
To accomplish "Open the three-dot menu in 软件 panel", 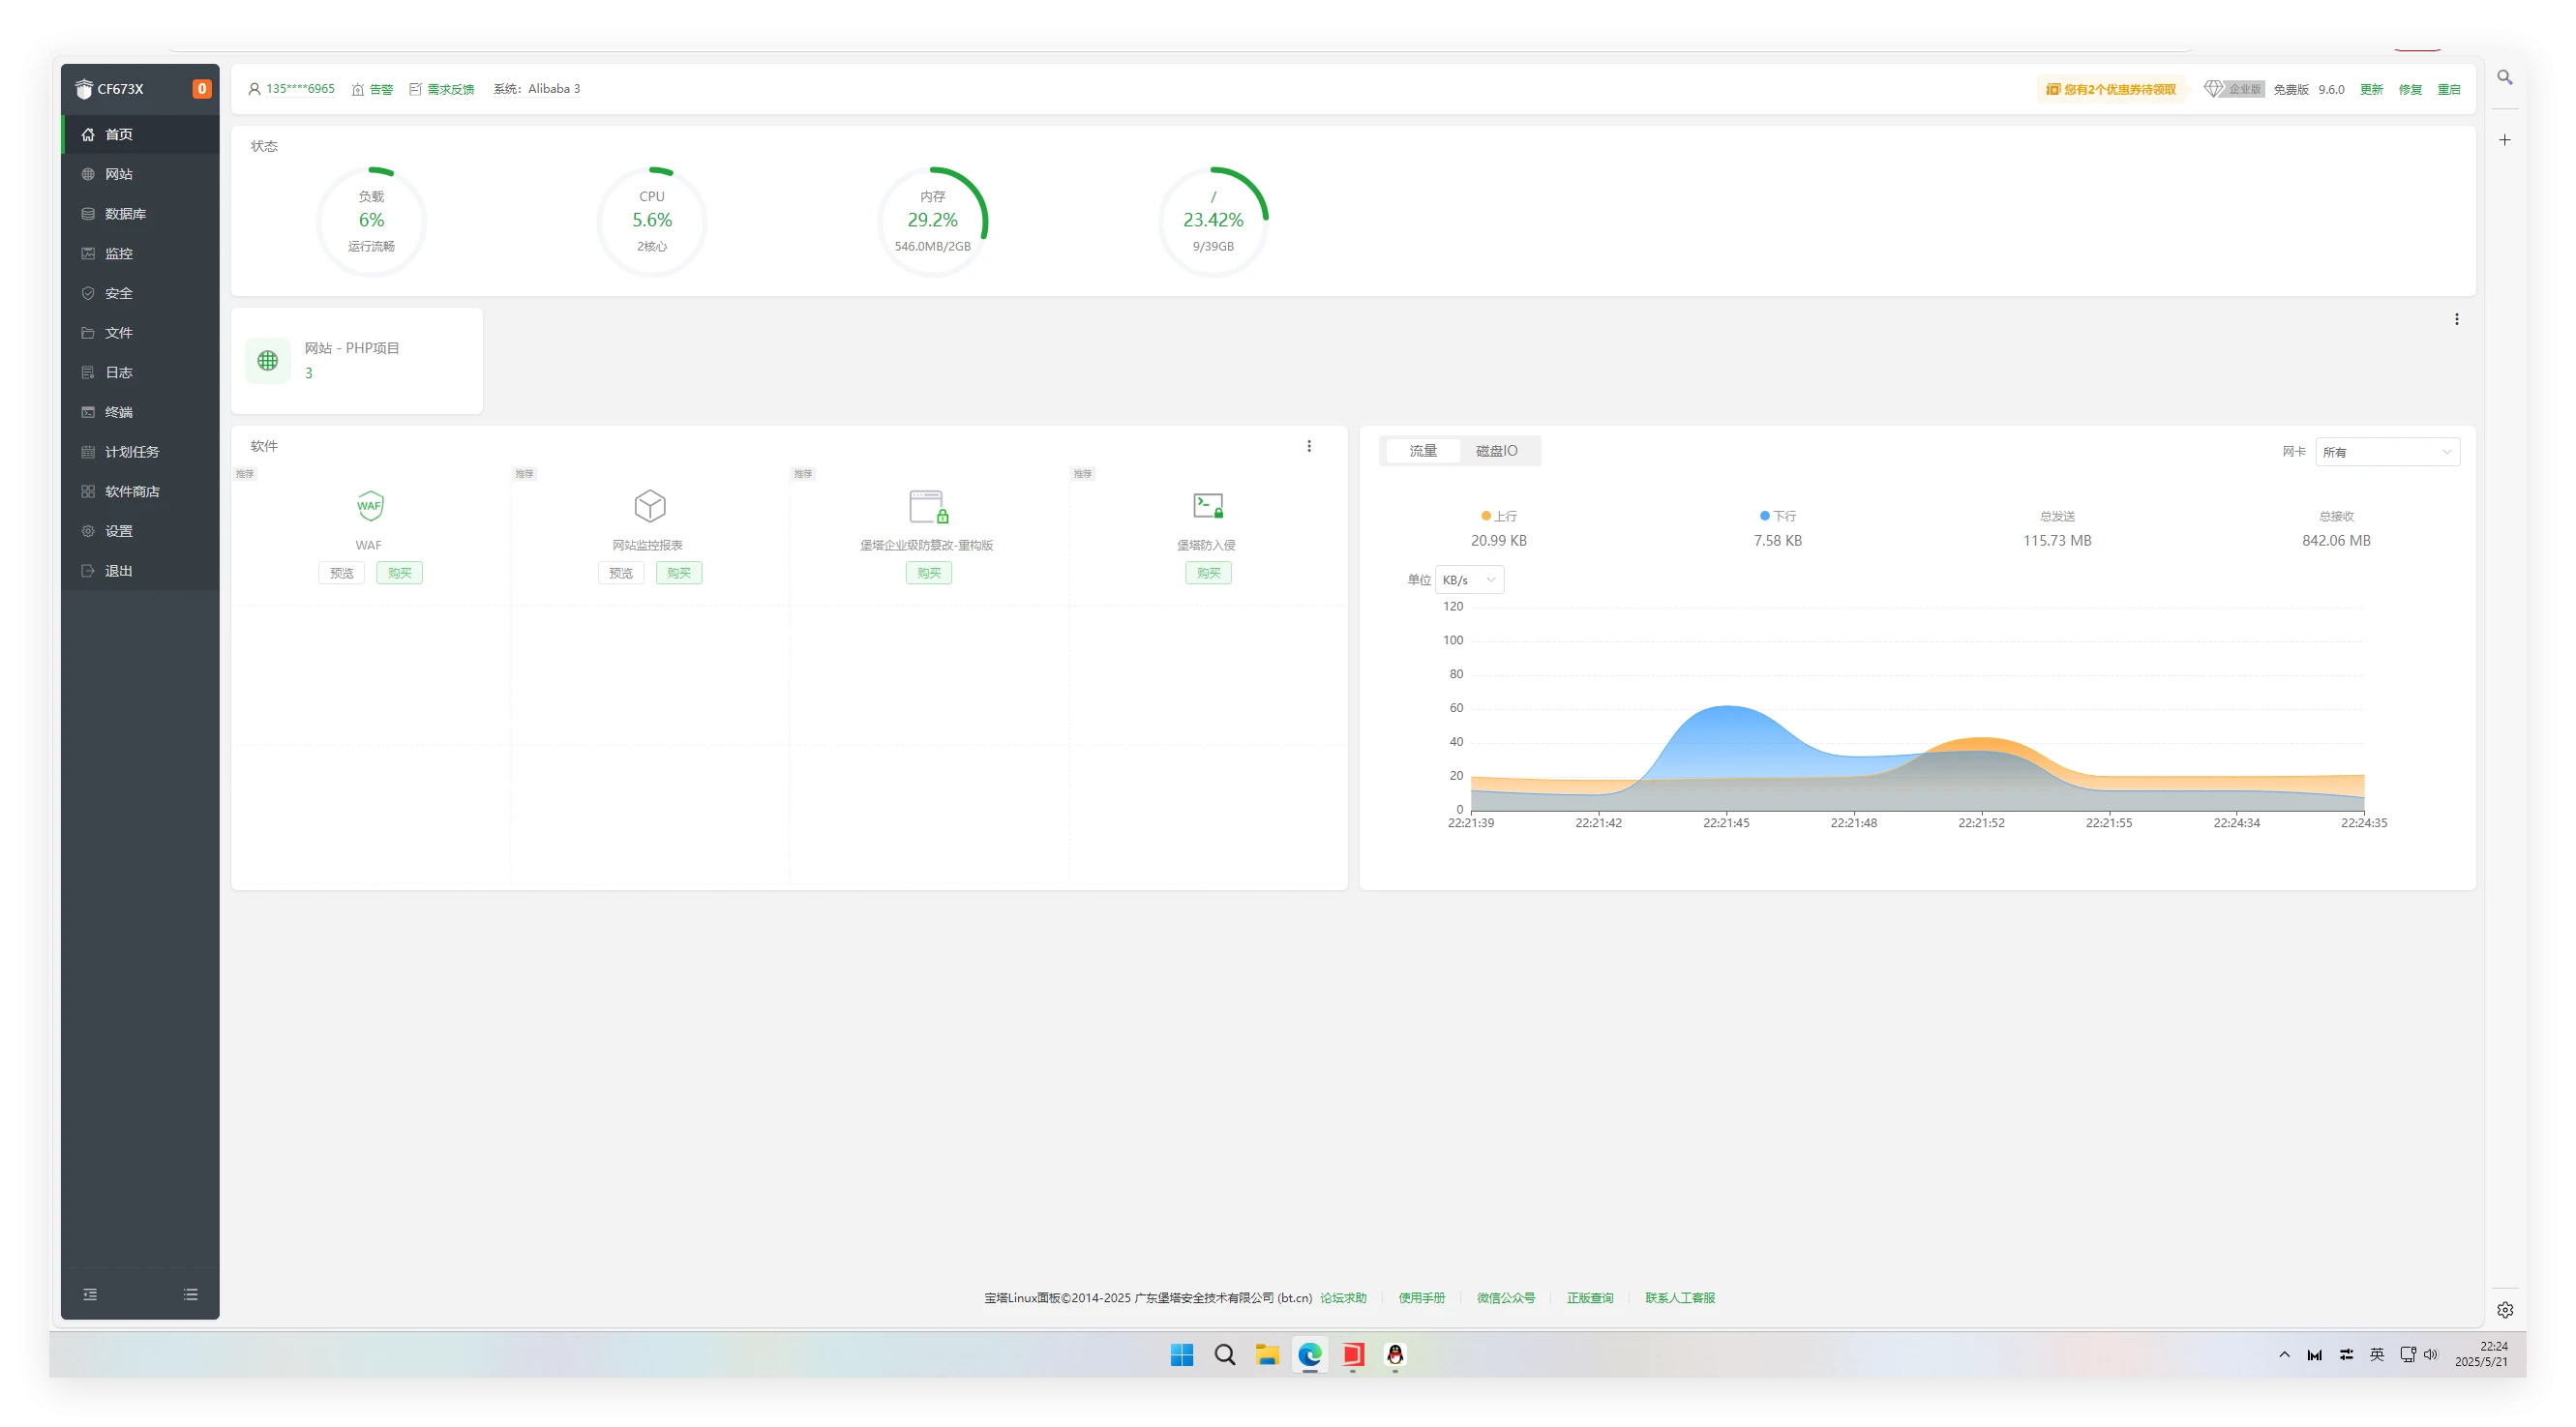I will pyautogui.click(x=1308, y=446).
